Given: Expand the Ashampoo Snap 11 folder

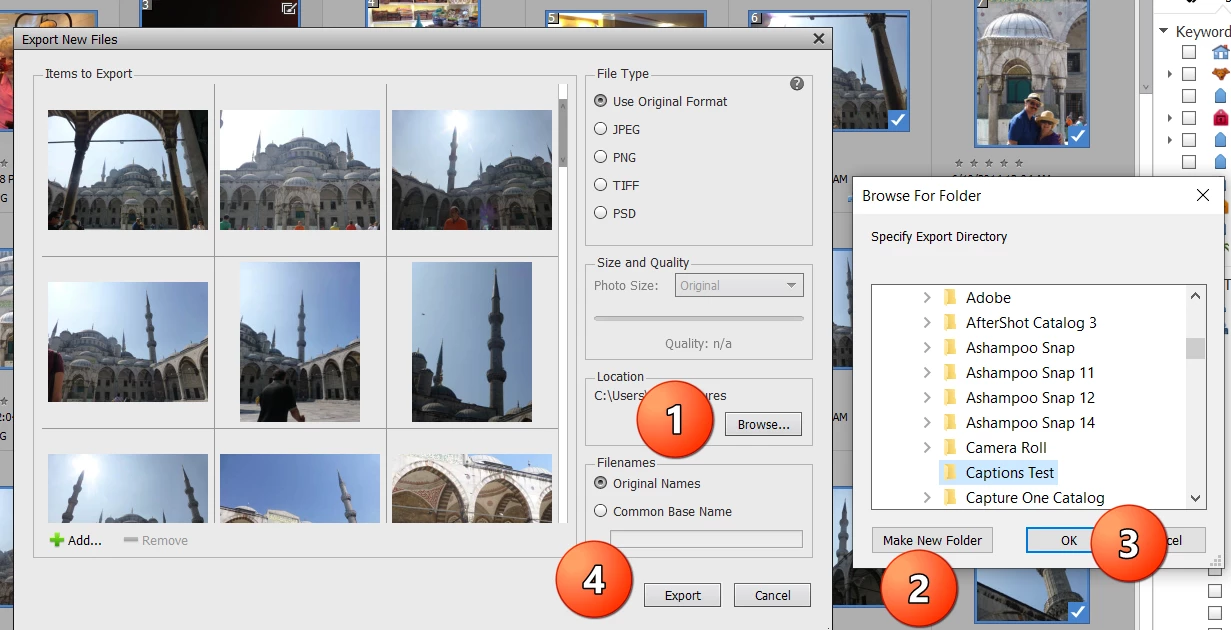Looking at the screenshot, I should [926, 372].
